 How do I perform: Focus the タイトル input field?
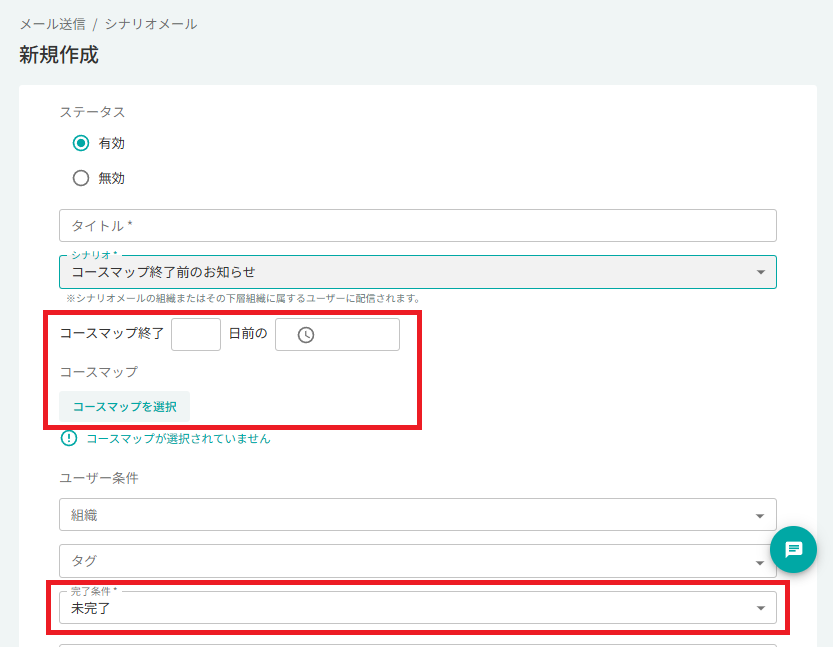coord(418,226)
